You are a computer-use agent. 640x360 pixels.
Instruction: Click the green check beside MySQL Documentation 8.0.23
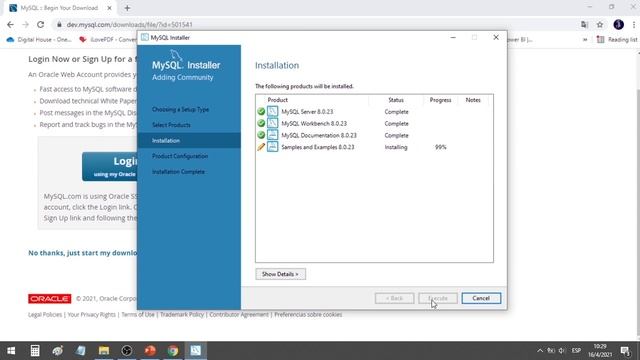click(261, 135)
